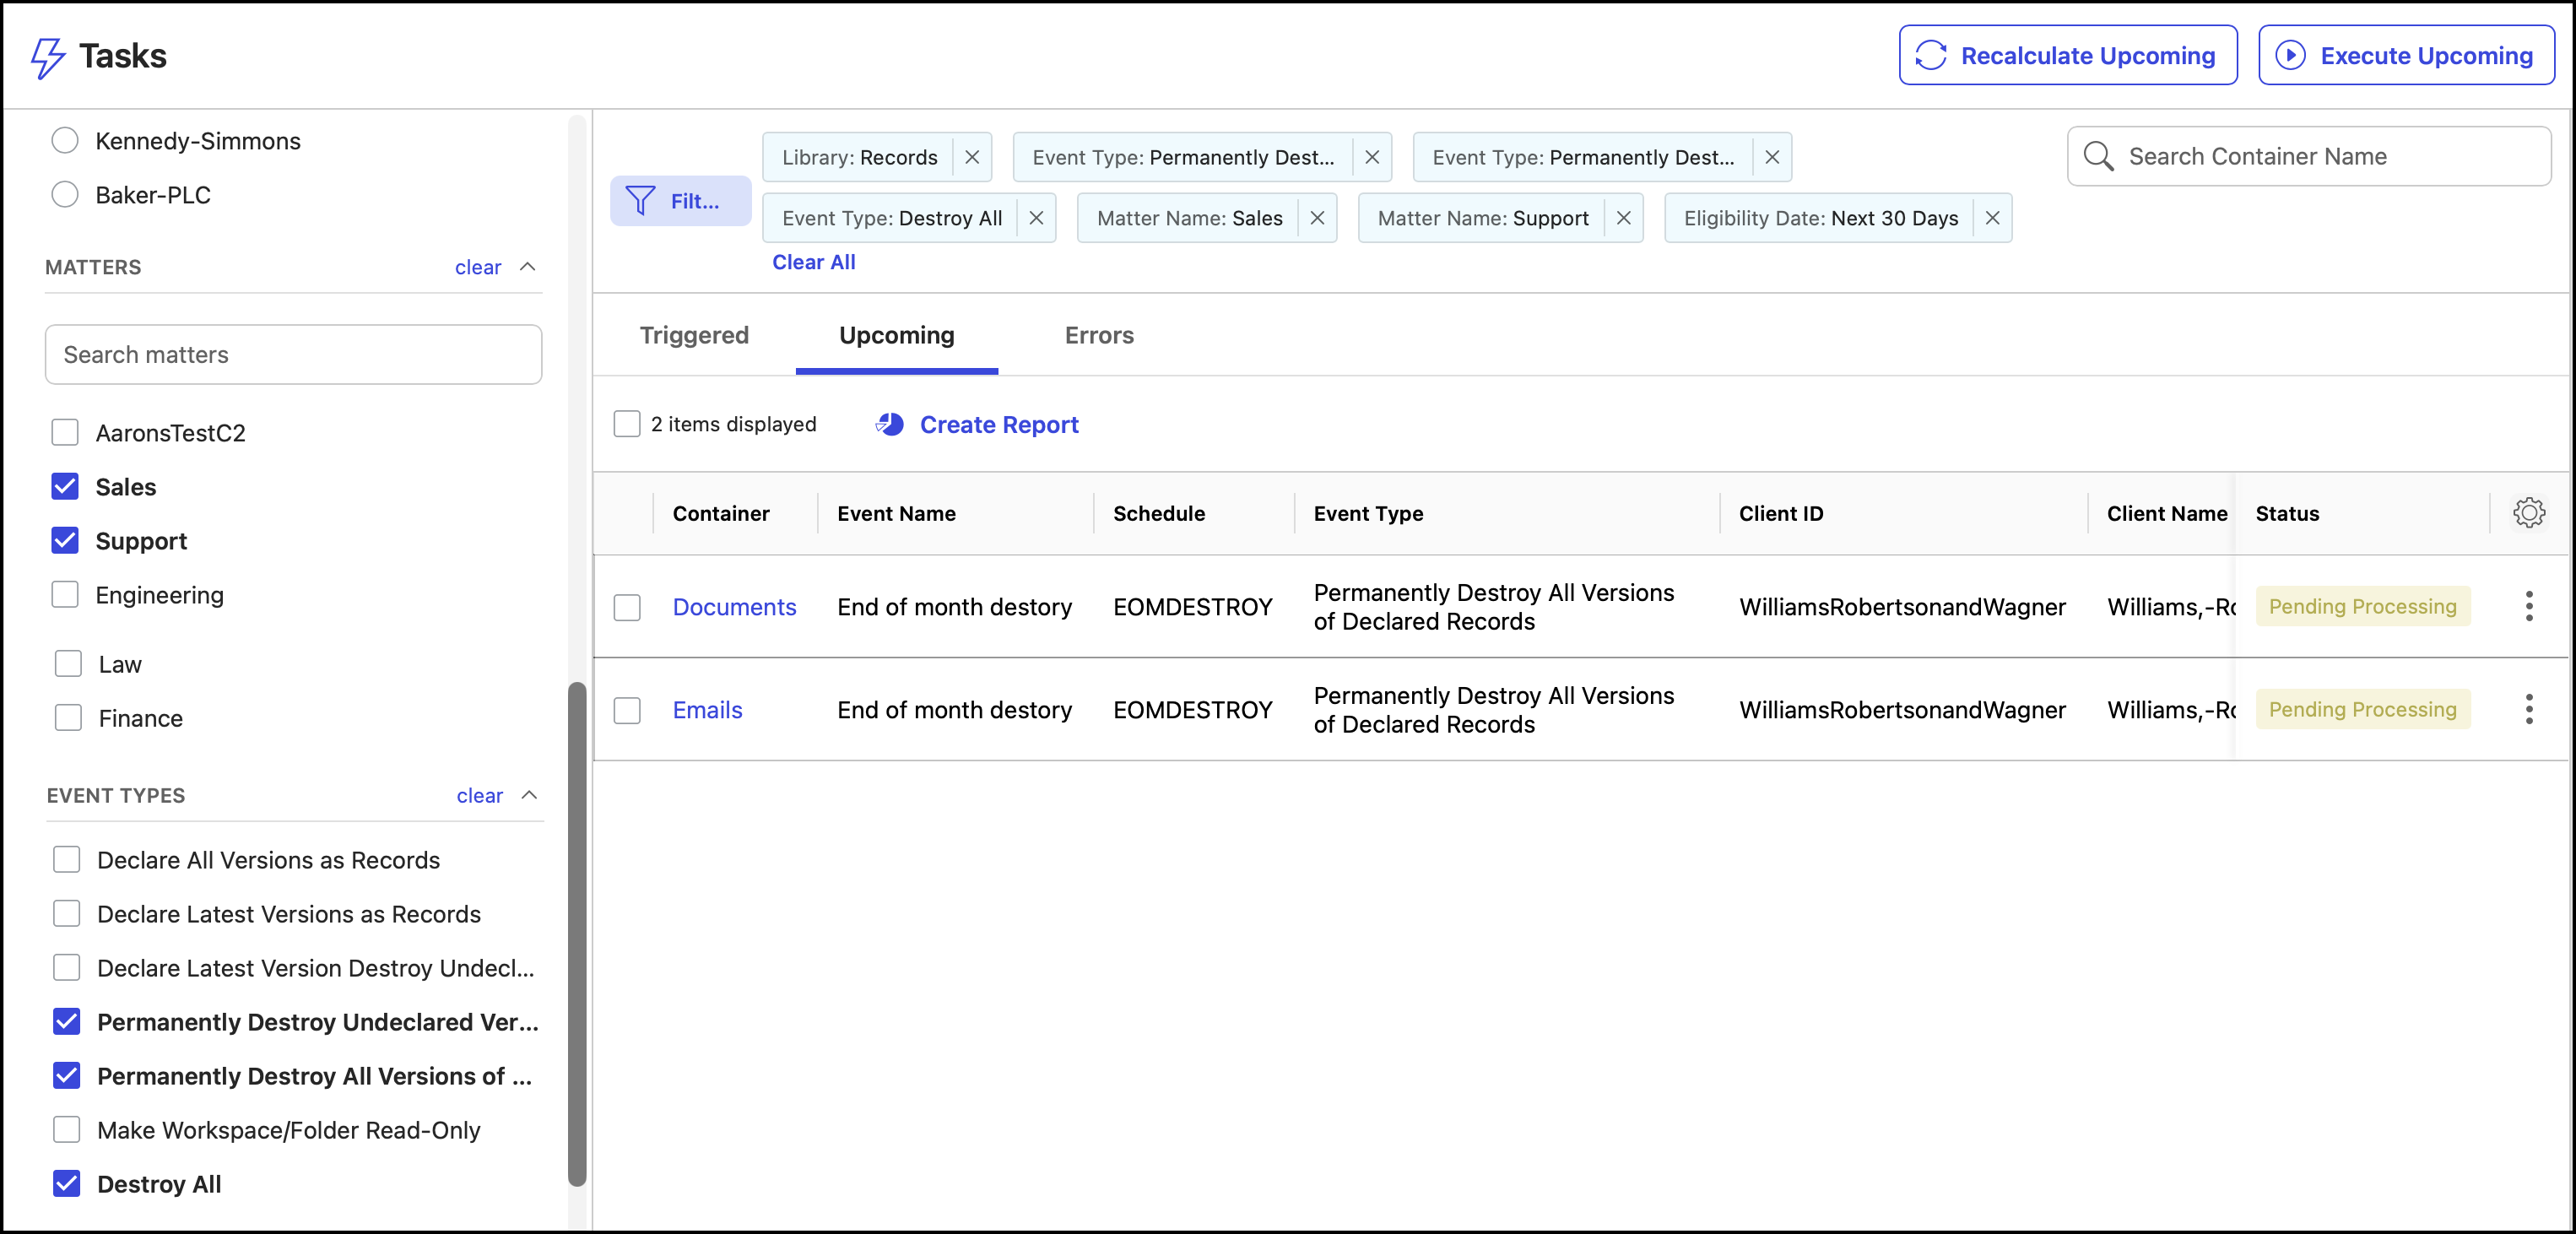Click the Execute Upcoming button
Viewport: 2576px width, 1234px height.
2406,56
